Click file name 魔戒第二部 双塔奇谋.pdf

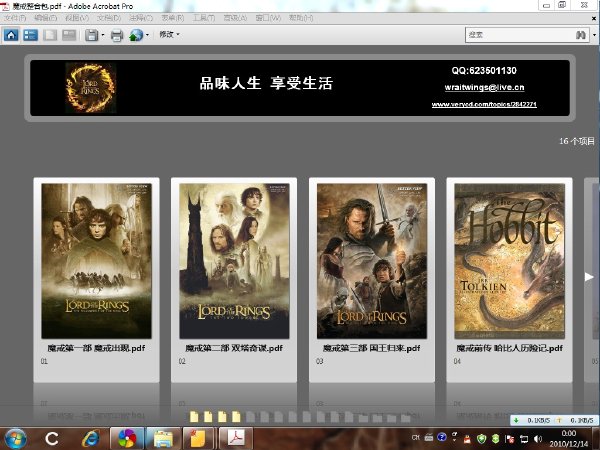coord(234,348)
